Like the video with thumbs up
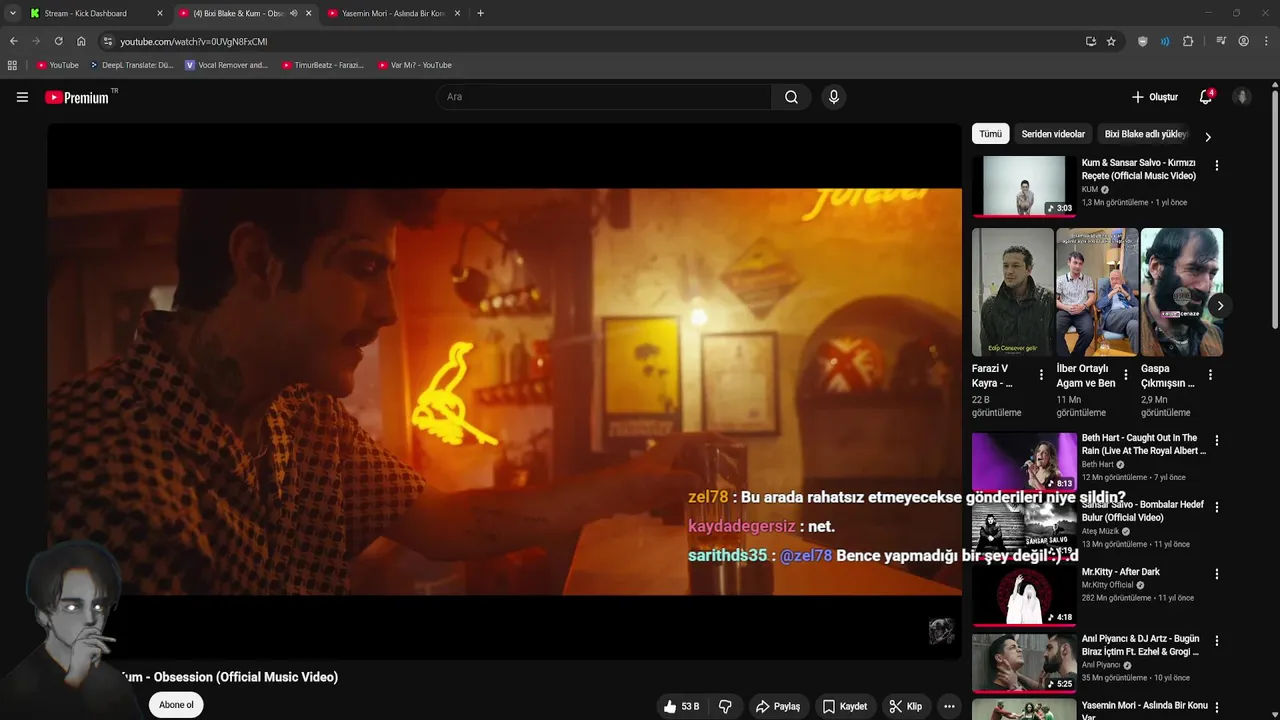 pos(680,706)
